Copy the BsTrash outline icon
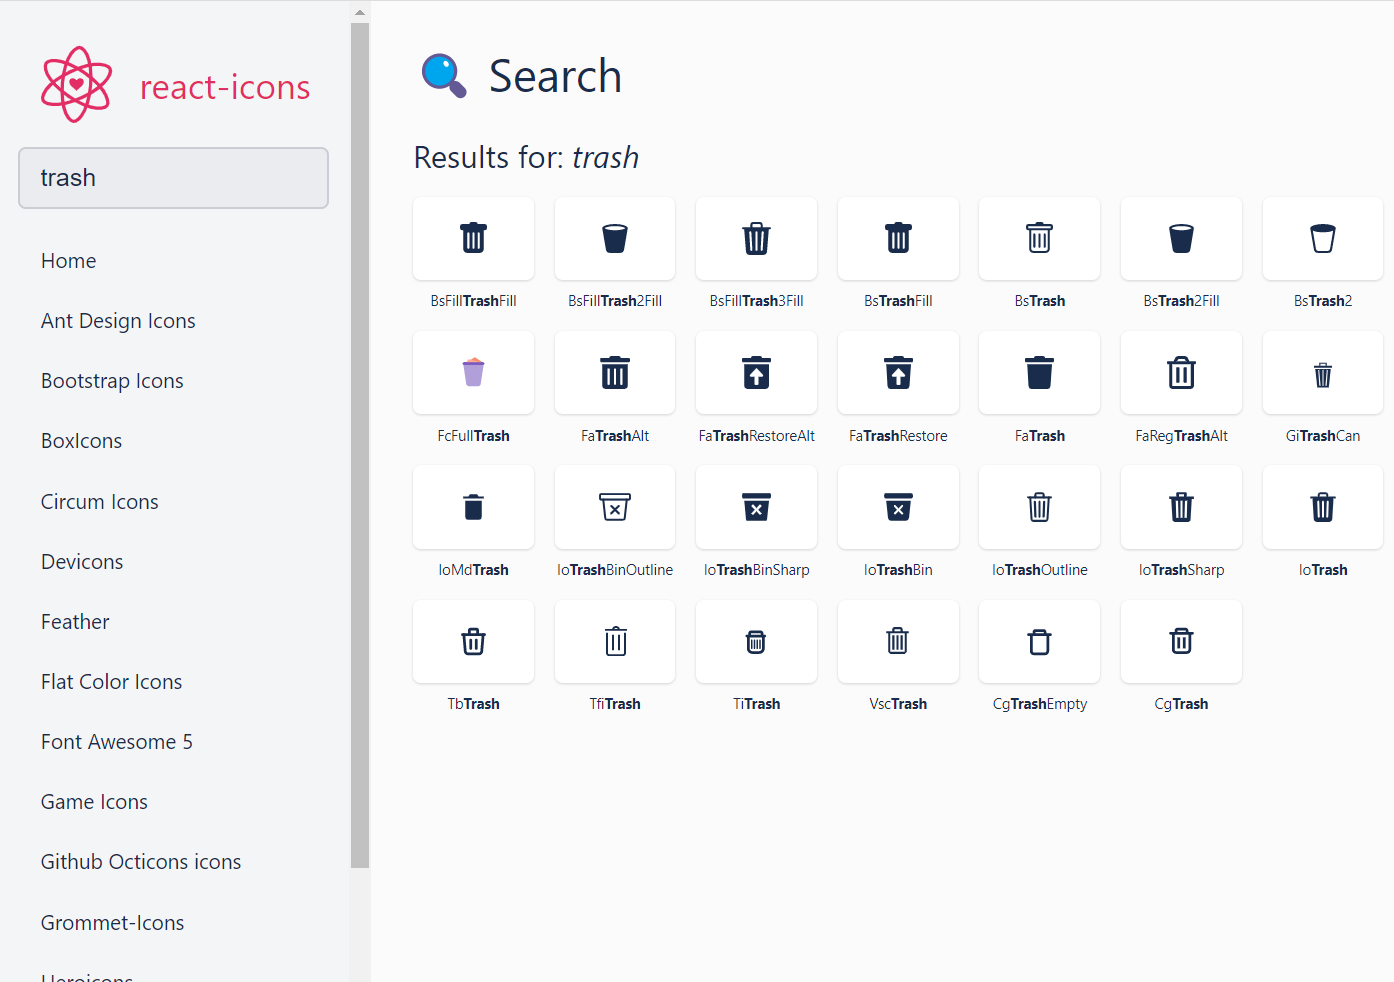The width and height of the screenshot is (1394, 982). tap(1040, 239)
